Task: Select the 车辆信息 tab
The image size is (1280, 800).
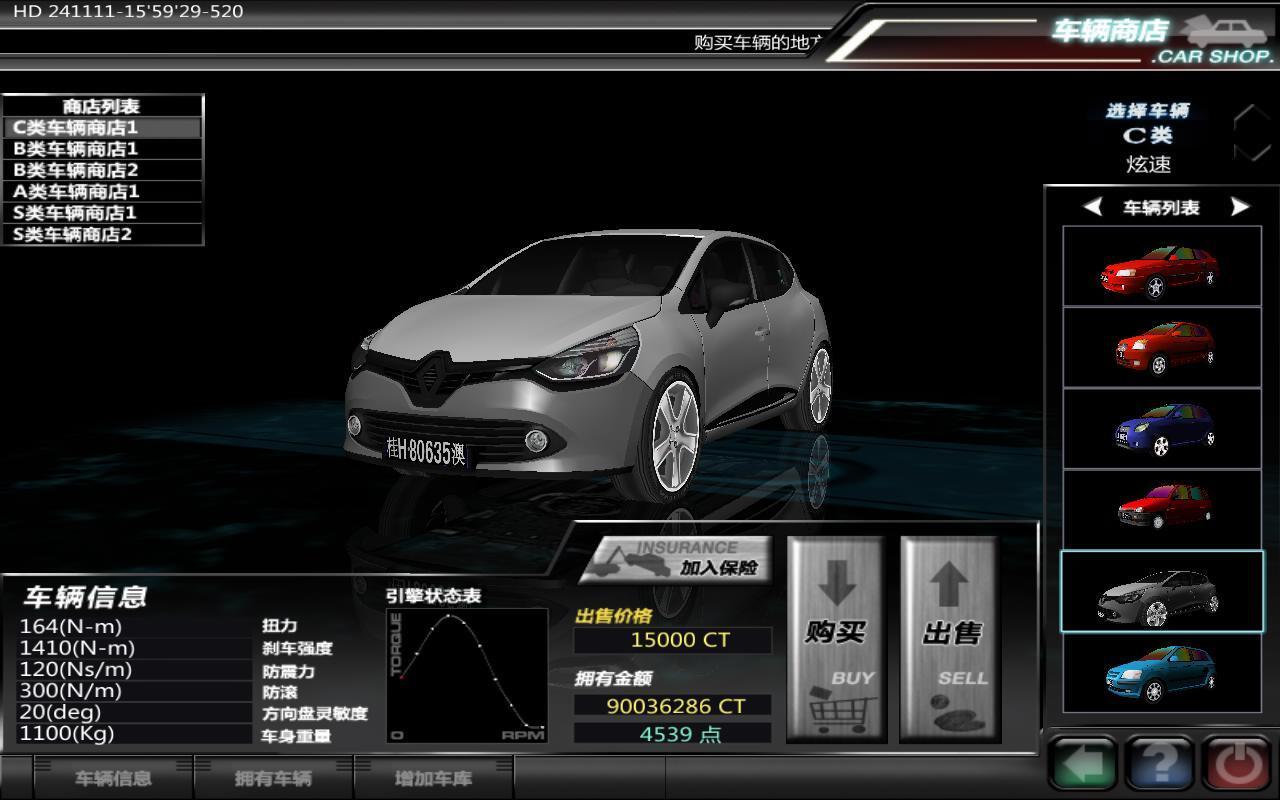Action: point(113,778)
